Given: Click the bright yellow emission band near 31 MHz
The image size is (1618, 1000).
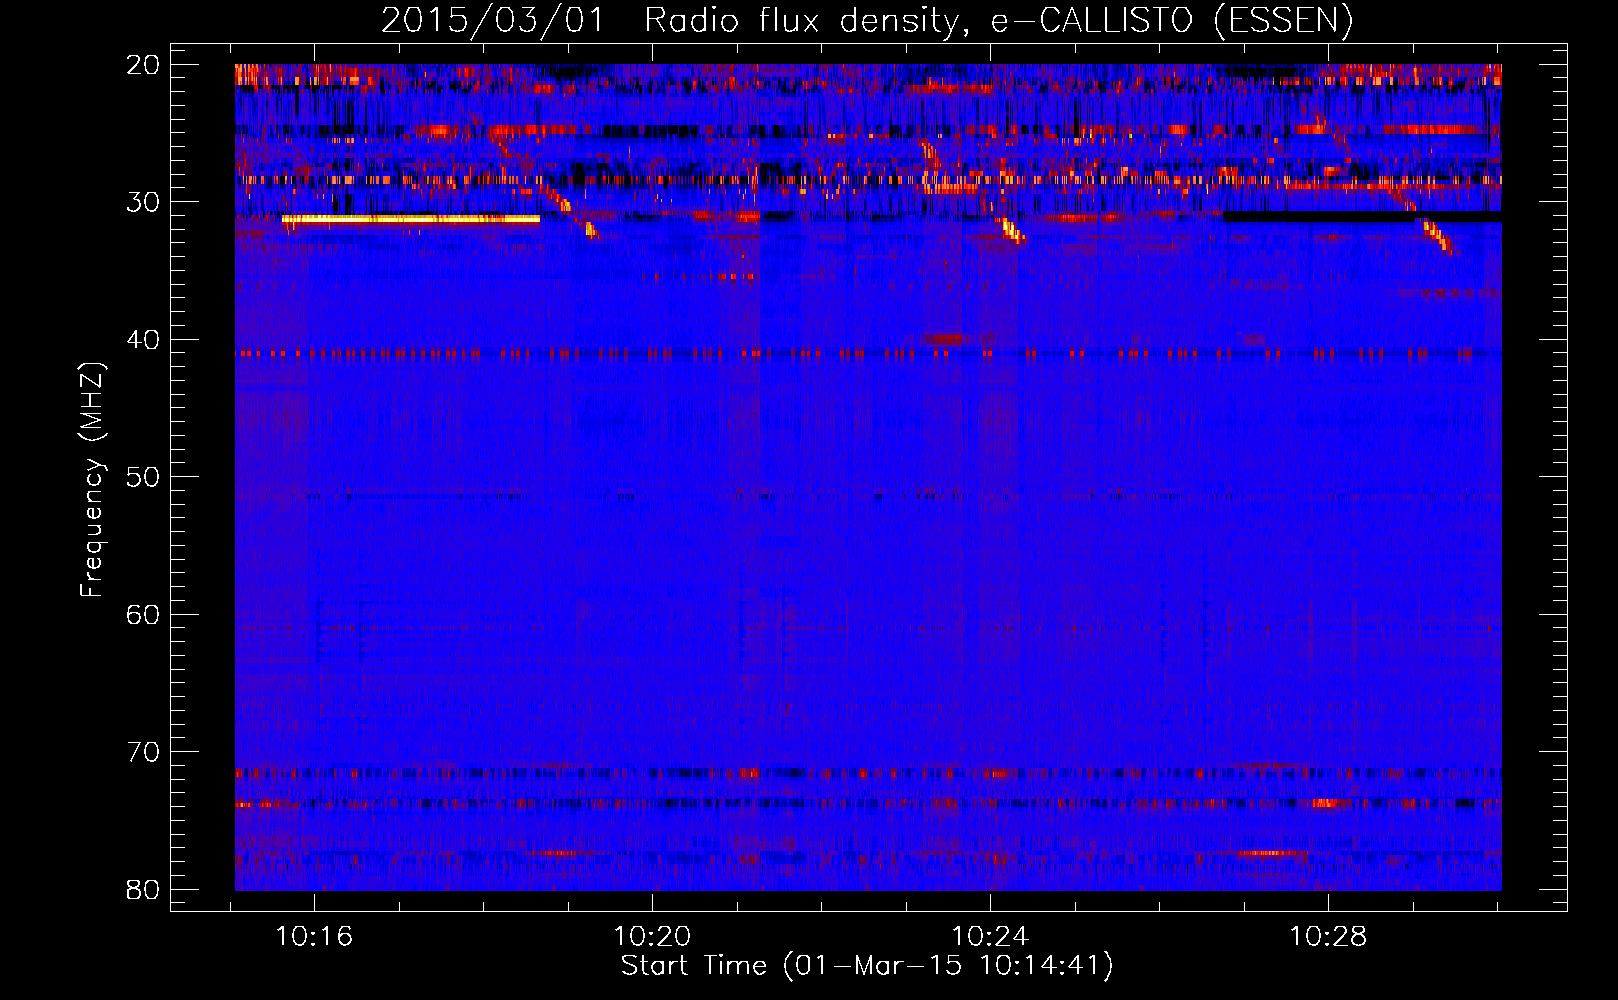Looking at the screenshot, I should 411,219.
